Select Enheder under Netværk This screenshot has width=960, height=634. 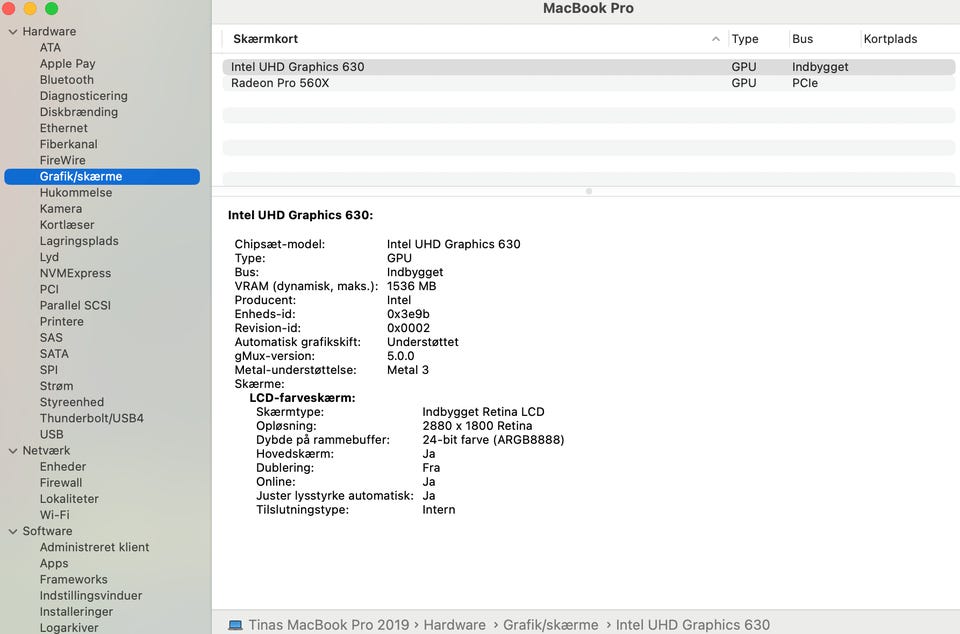(63, 467)
